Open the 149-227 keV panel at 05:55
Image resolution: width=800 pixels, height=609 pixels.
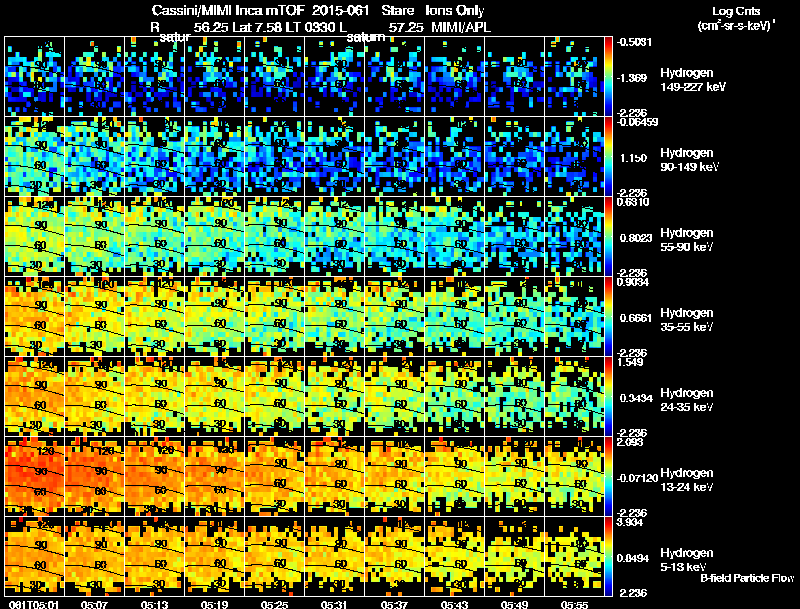click(574, 77)
